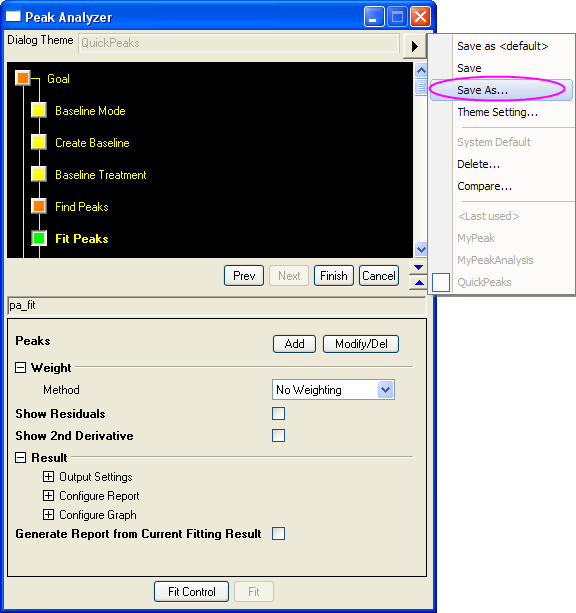
Task: Select the Baseline Mode step label
Action: click(90, 111)
